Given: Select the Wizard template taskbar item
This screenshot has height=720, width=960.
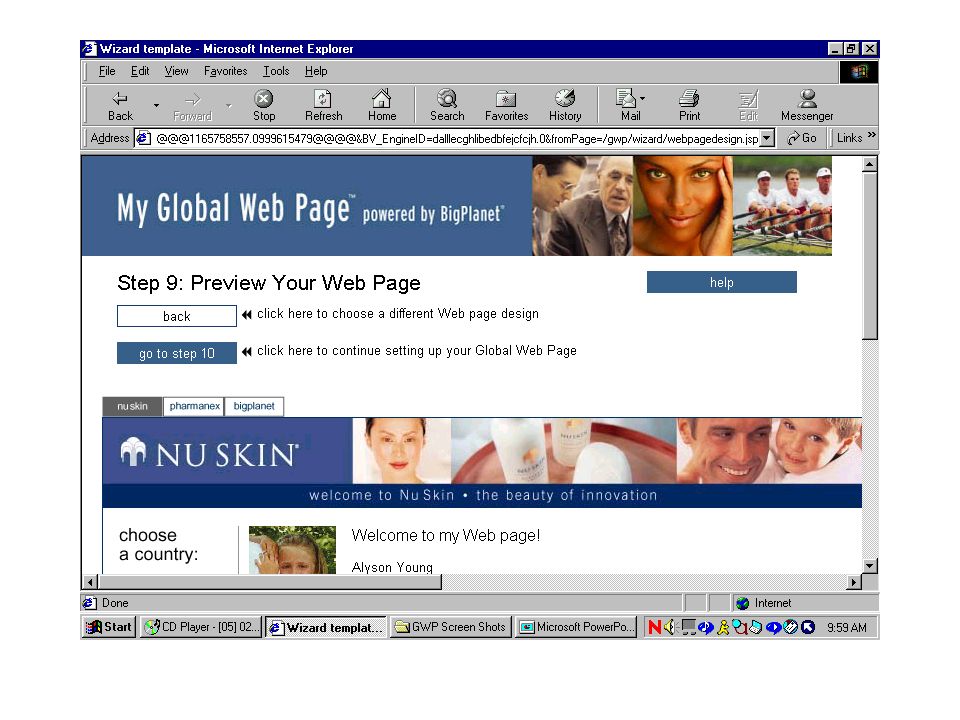Looking at the screenshot, I should (x=326, y=627).
